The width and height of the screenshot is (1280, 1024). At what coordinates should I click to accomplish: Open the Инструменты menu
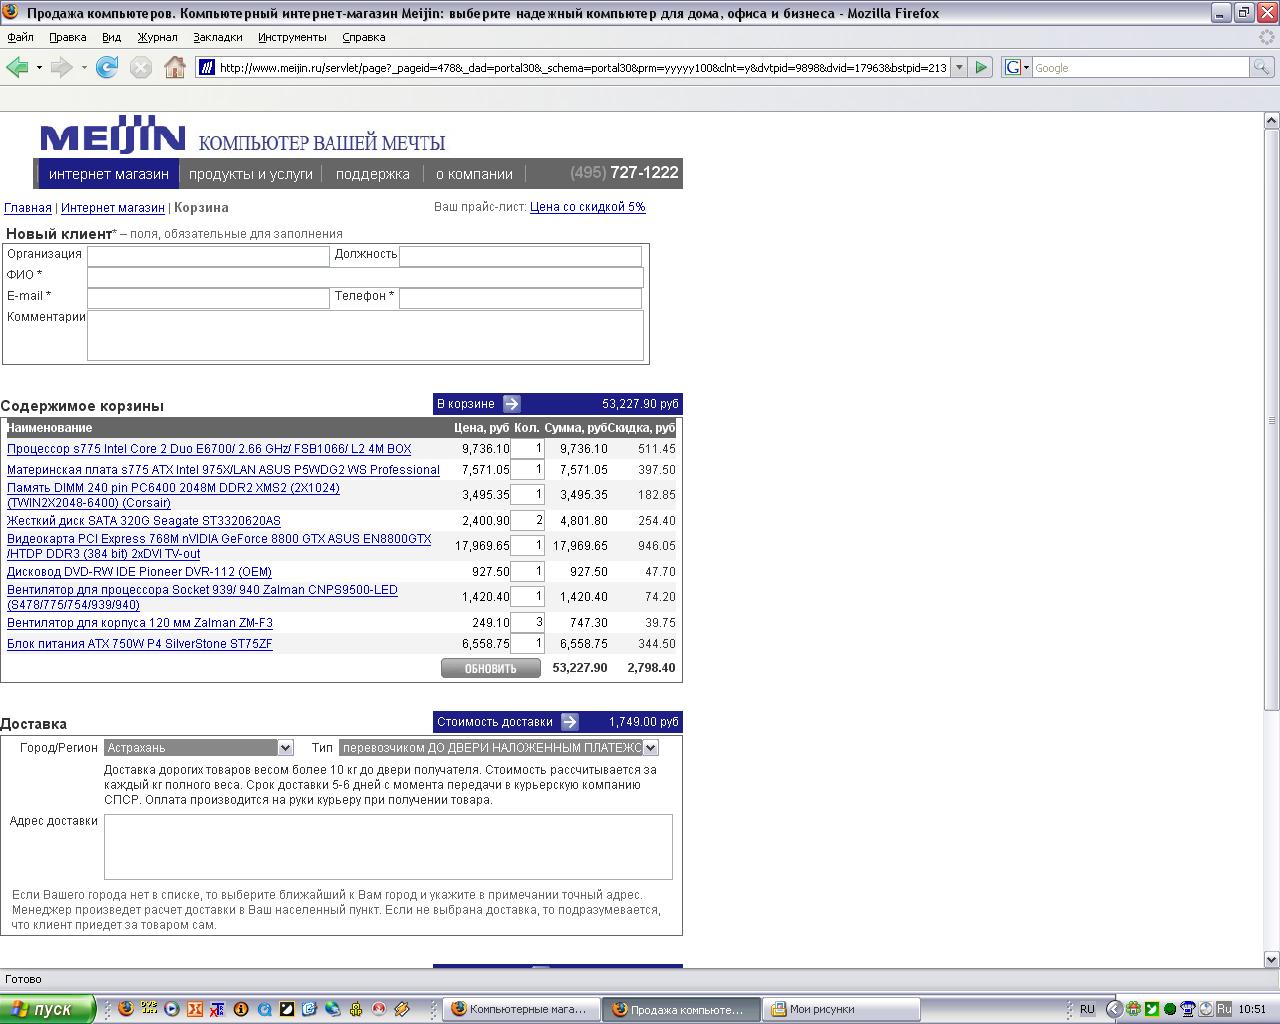(292, 37)
